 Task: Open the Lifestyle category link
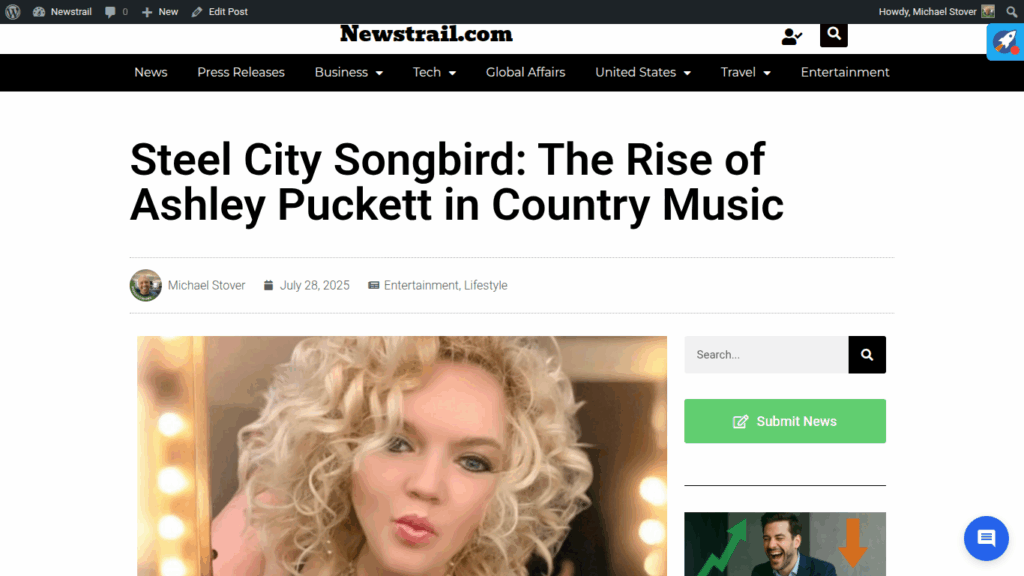485,285
